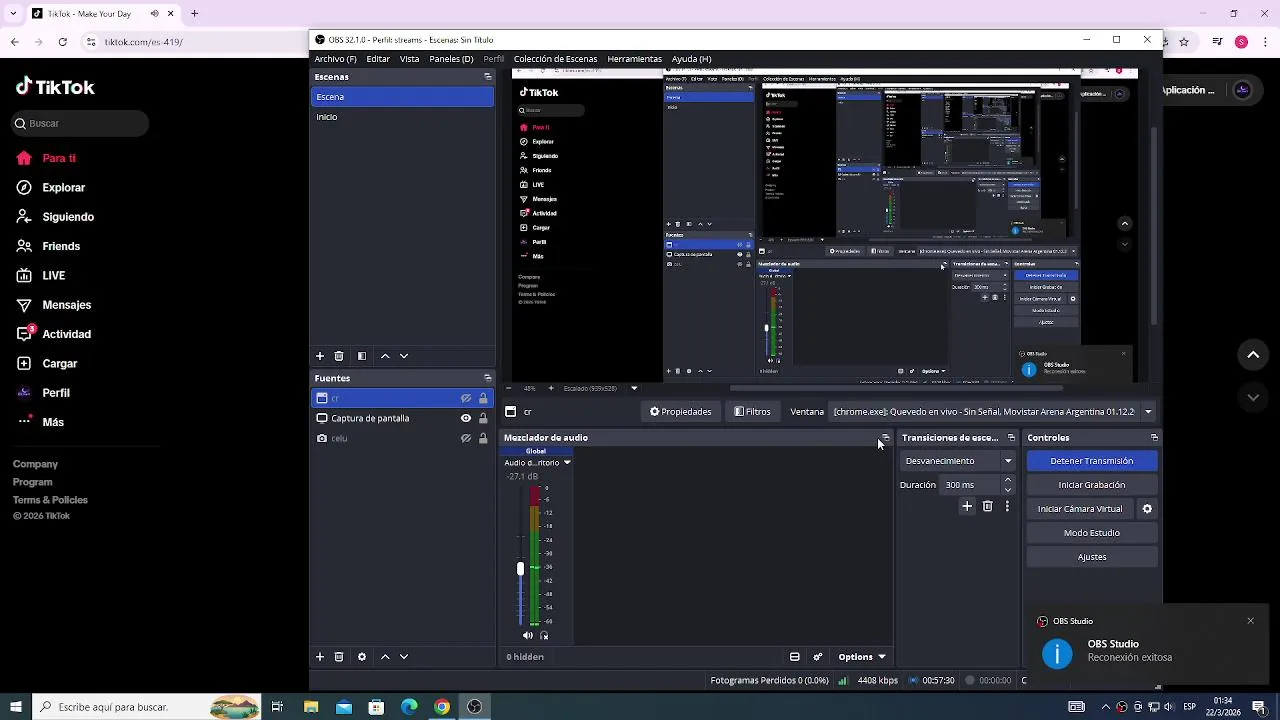This screenshot has width=1280, height=720.
Task: Adjust the Audio del escritorio volume fader
Action: pyautogui.click(x=520, y=569)
